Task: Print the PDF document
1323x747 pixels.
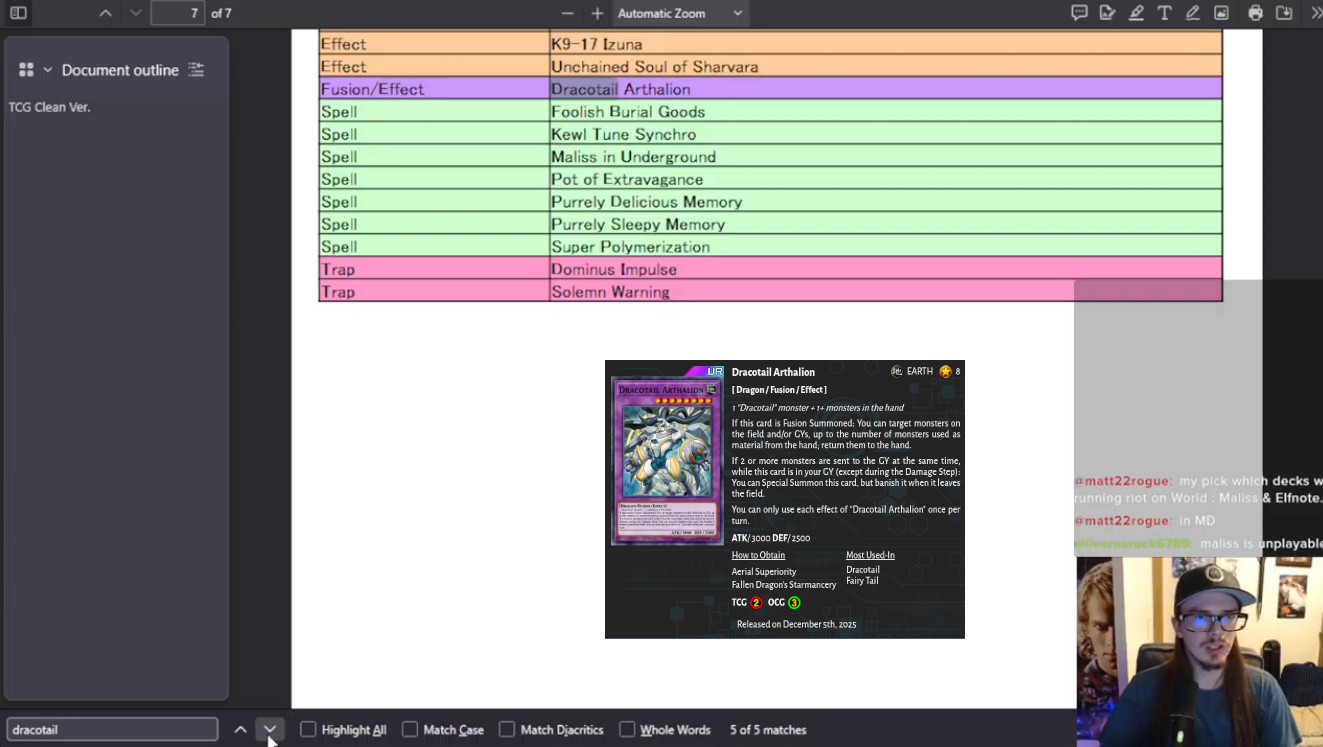Action: pyautogui.click(x=1256, y=13)
